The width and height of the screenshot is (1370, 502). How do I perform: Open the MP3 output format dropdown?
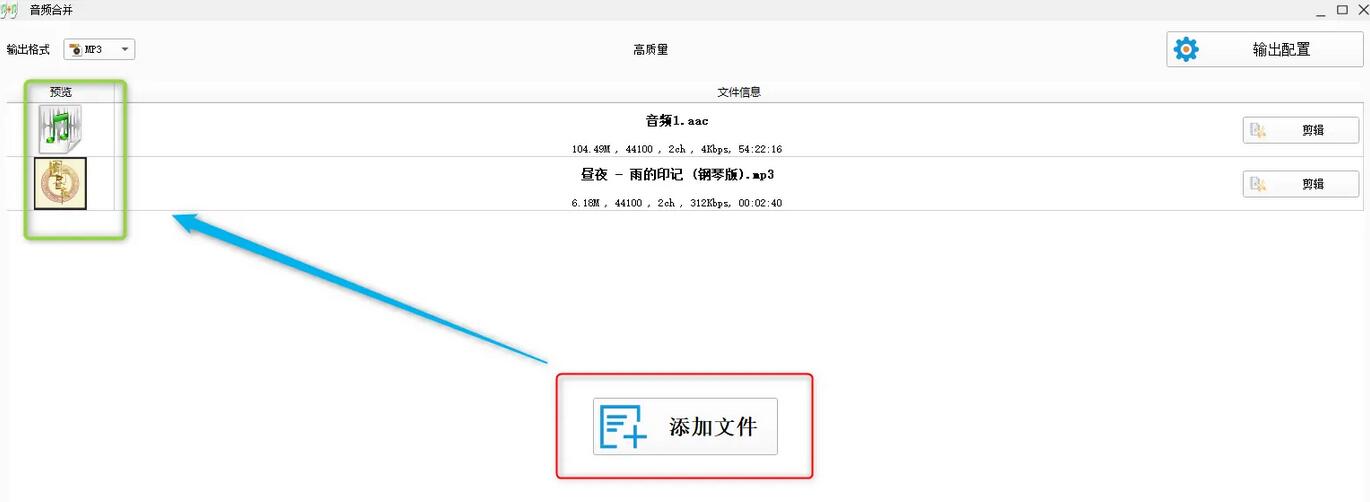pos(99,49)
